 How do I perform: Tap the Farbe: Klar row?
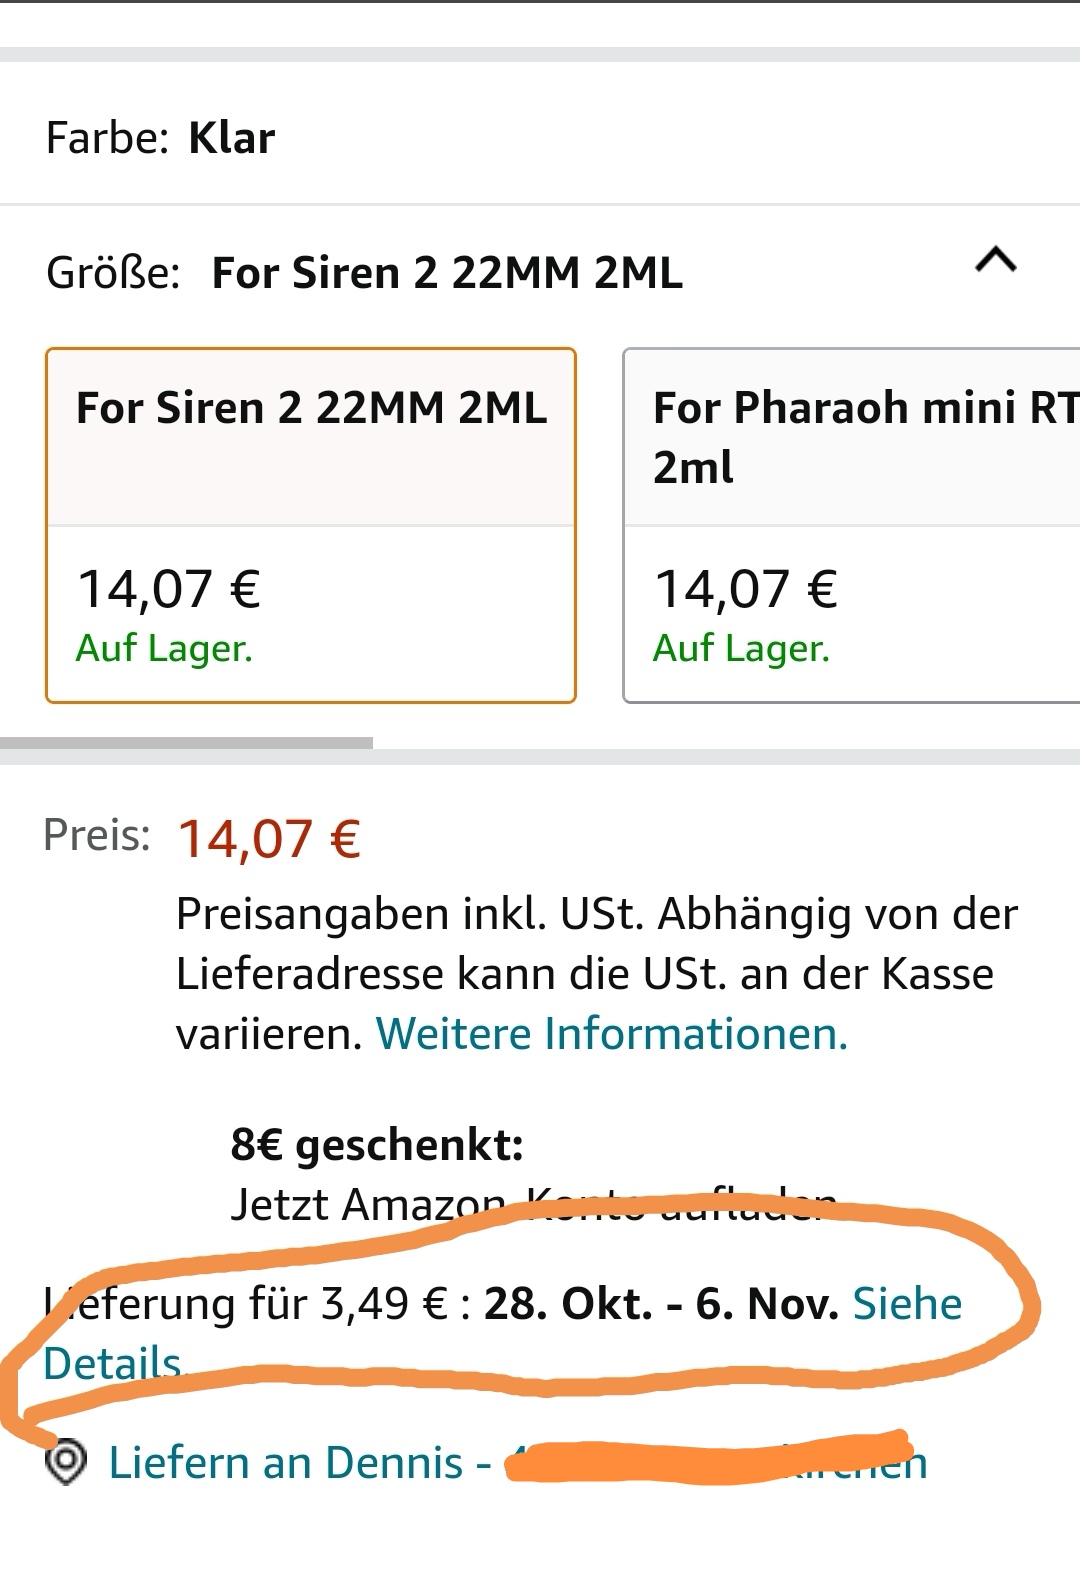[161, 138]
